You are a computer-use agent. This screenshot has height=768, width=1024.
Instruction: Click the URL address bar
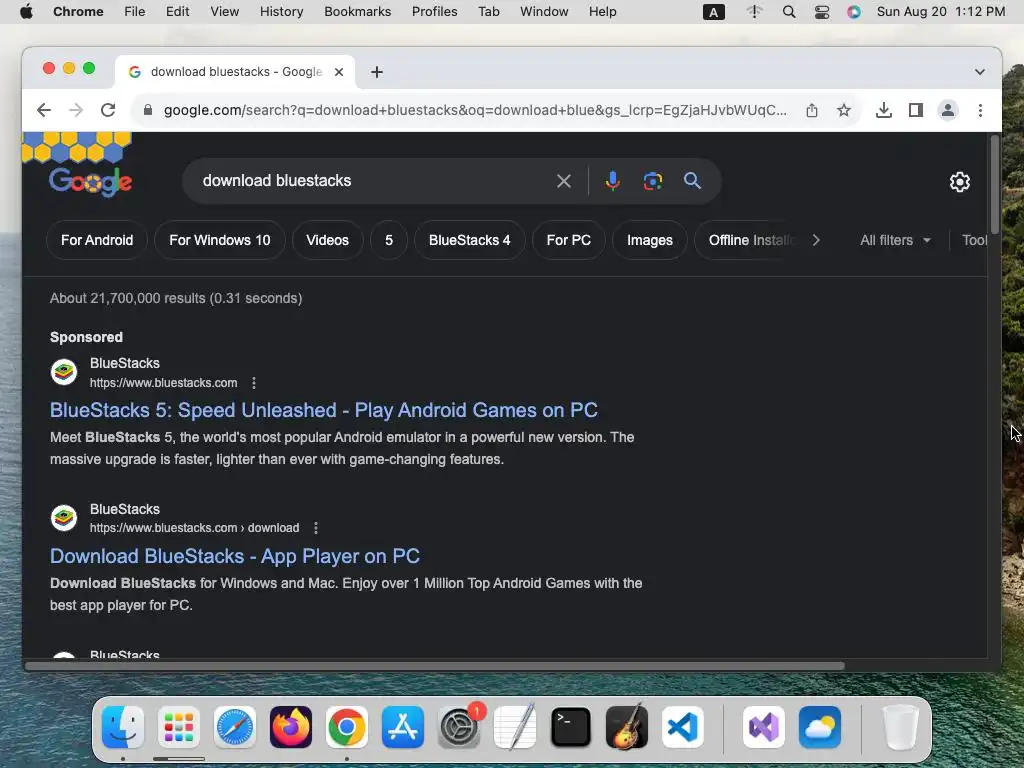pyautogui.click(x=475, y=110)
